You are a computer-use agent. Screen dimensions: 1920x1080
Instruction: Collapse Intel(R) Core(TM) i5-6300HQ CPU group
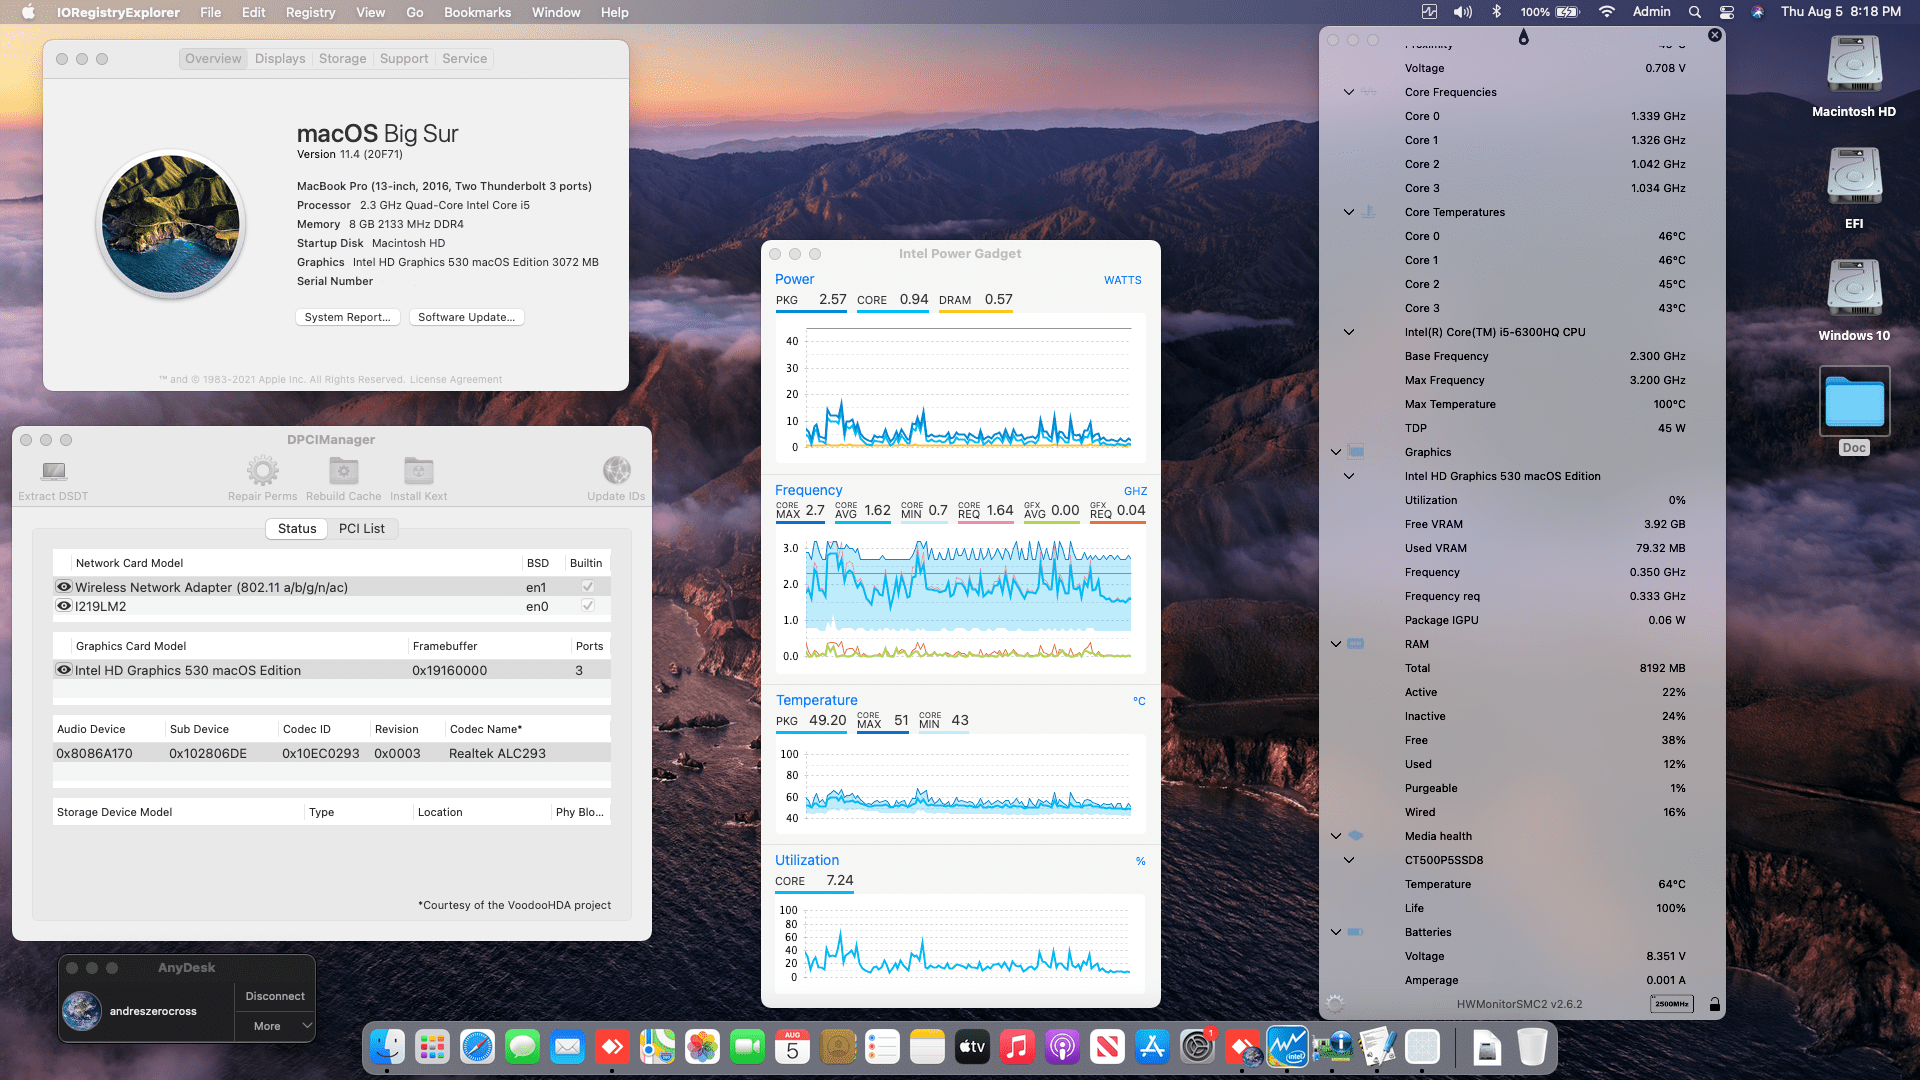coord(1349,332)
